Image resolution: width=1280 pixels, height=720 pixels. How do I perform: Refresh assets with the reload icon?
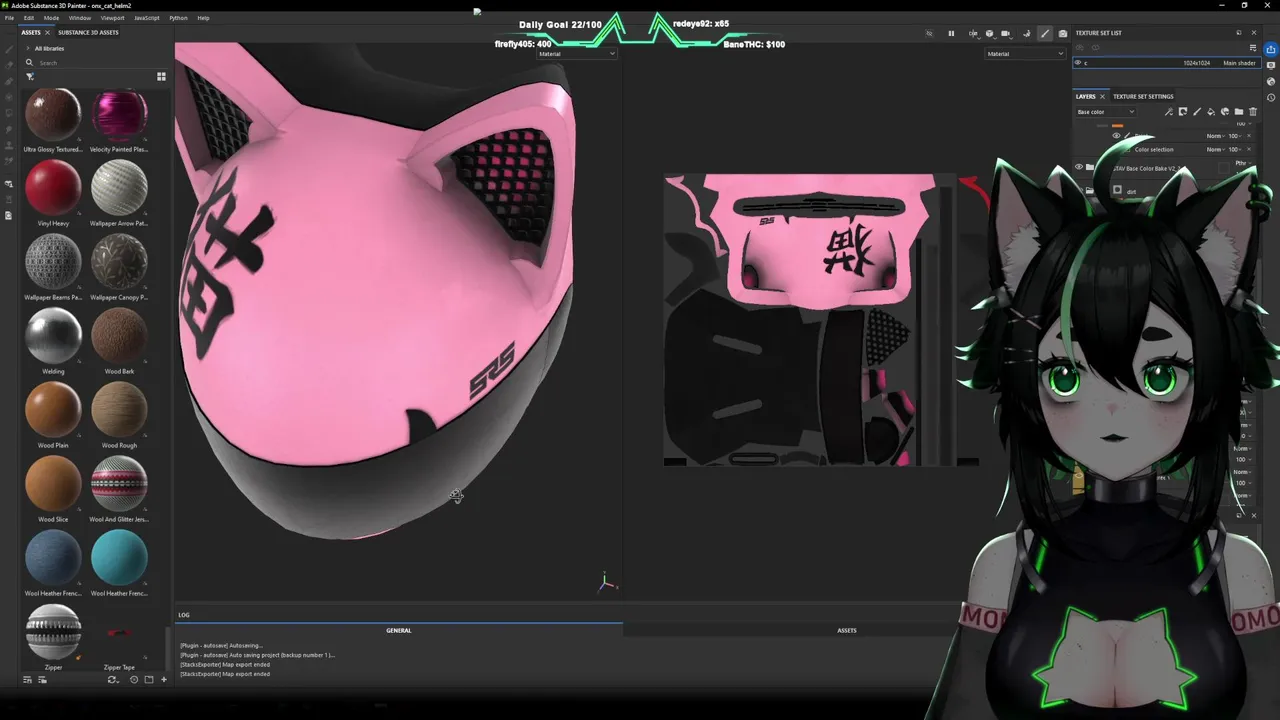[112, 680]
